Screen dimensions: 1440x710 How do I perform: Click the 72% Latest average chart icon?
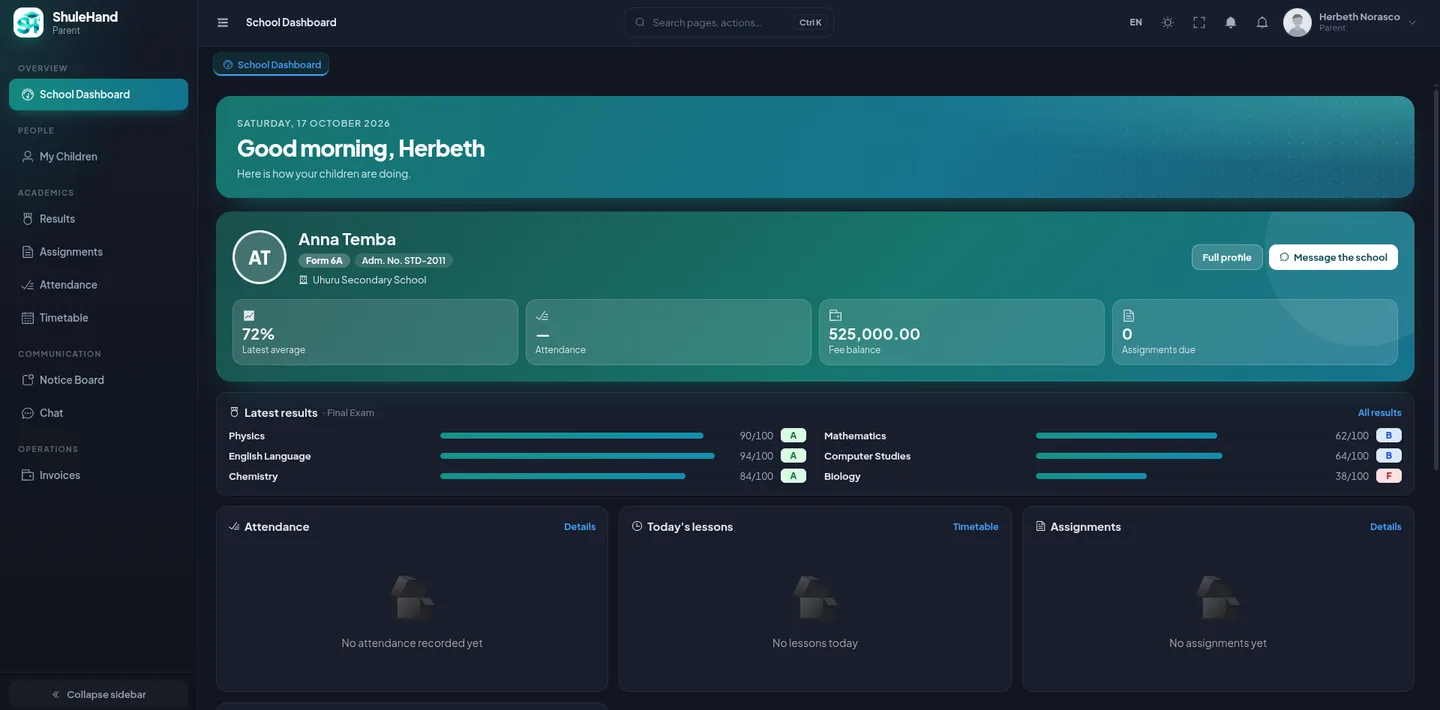coord(249,315)
